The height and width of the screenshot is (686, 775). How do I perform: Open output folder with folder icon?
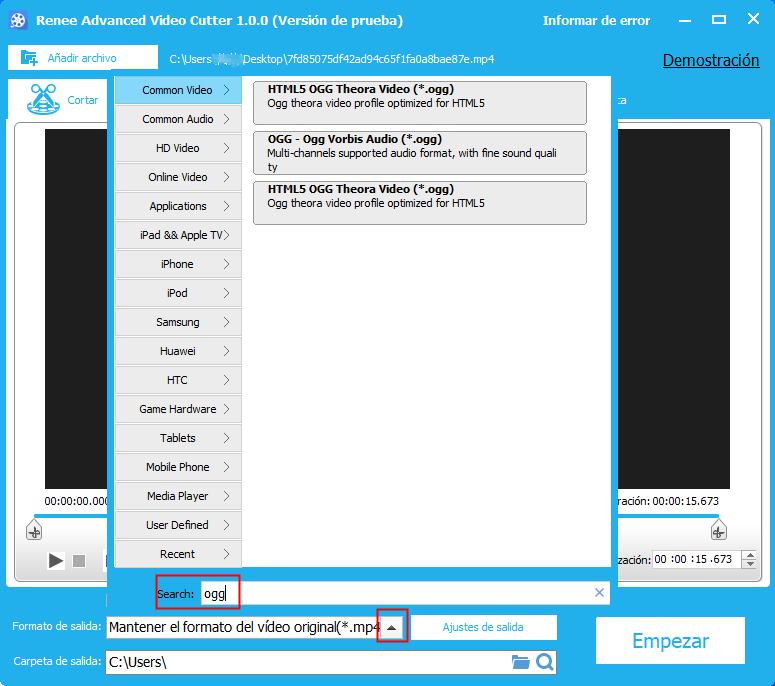520,662
